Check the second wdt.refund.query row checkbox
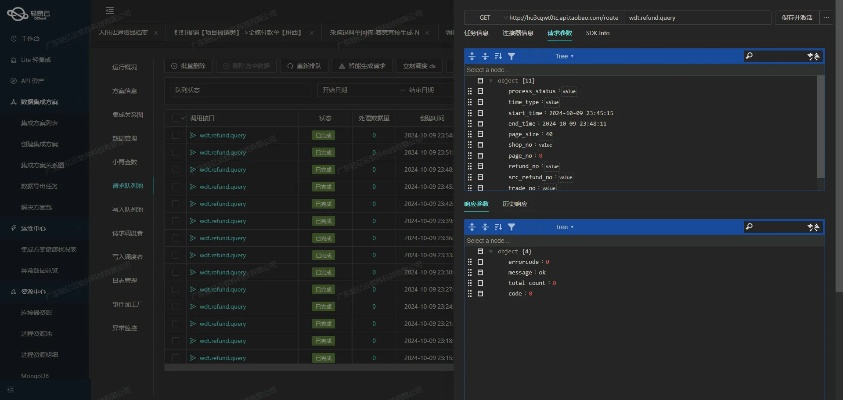This screenshot has width=843, height=400. coord(177,152)
